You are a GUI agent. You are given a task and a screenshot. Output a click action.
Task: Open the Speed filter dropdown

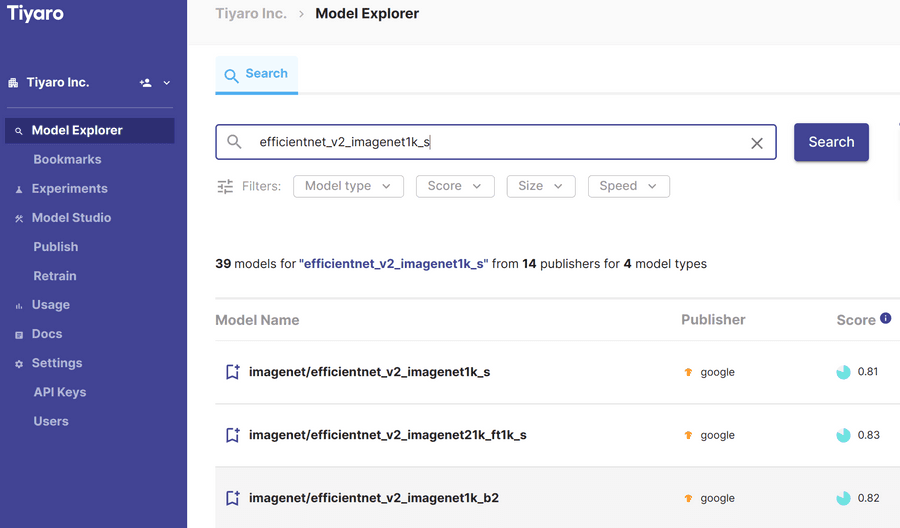629,186
